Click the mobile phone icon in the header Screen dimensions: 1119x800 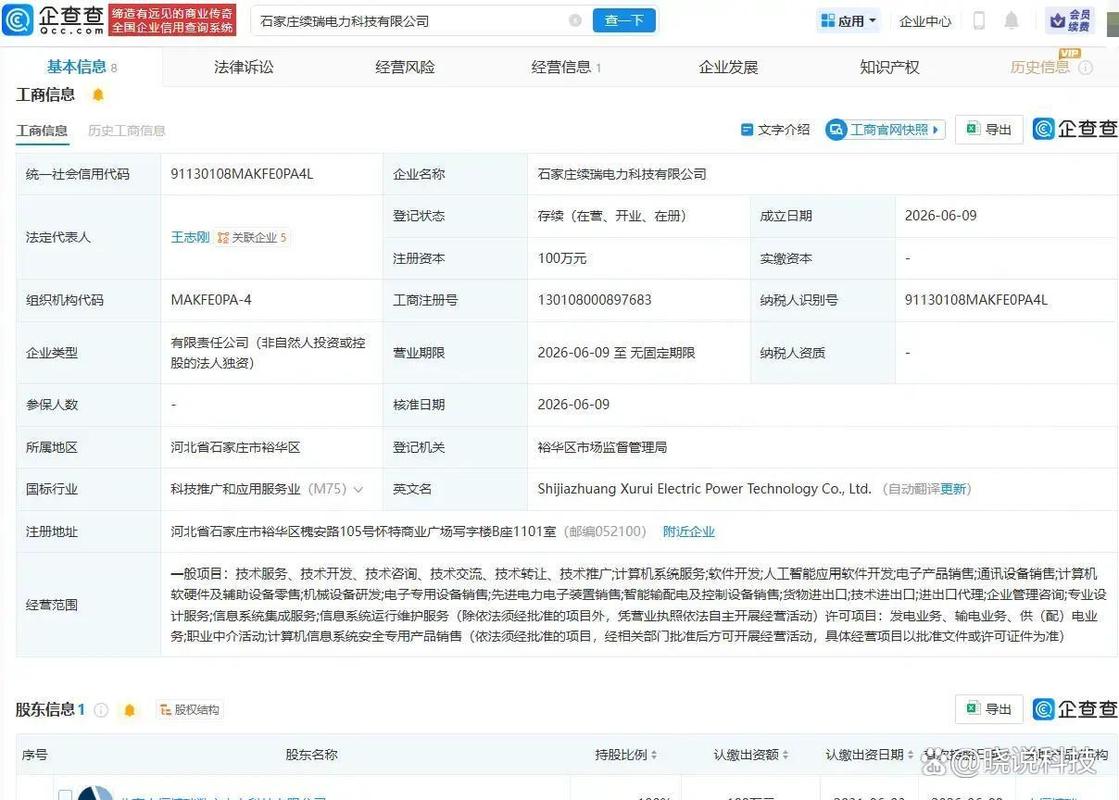979,21
